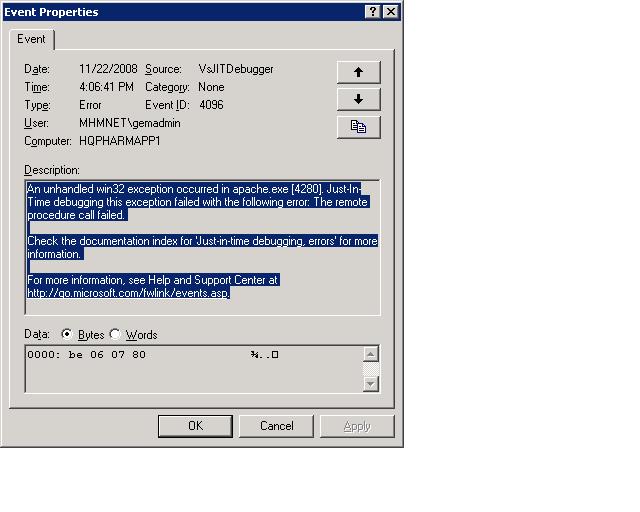
Task: Copy event details to clipboard
Action: 358,127
